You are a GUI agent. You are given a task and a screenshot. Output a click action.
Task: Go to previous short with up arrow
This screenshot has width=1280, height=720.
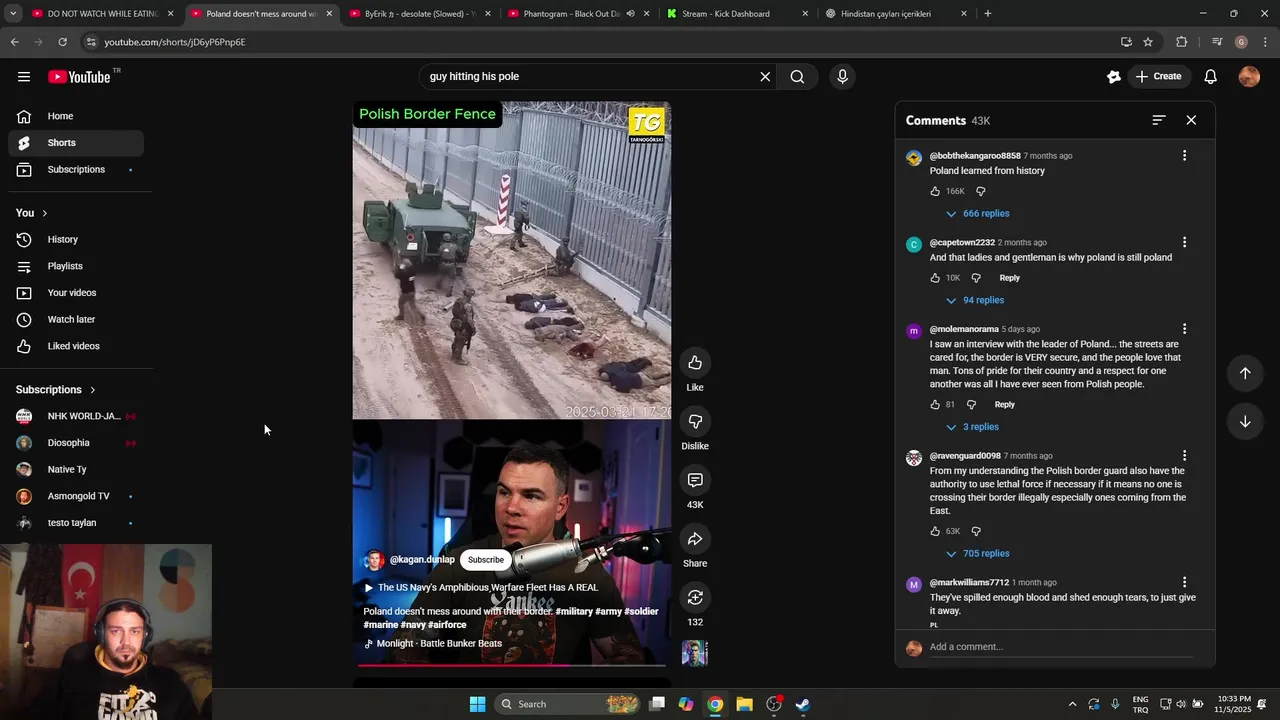click(x=1245, y=373)
